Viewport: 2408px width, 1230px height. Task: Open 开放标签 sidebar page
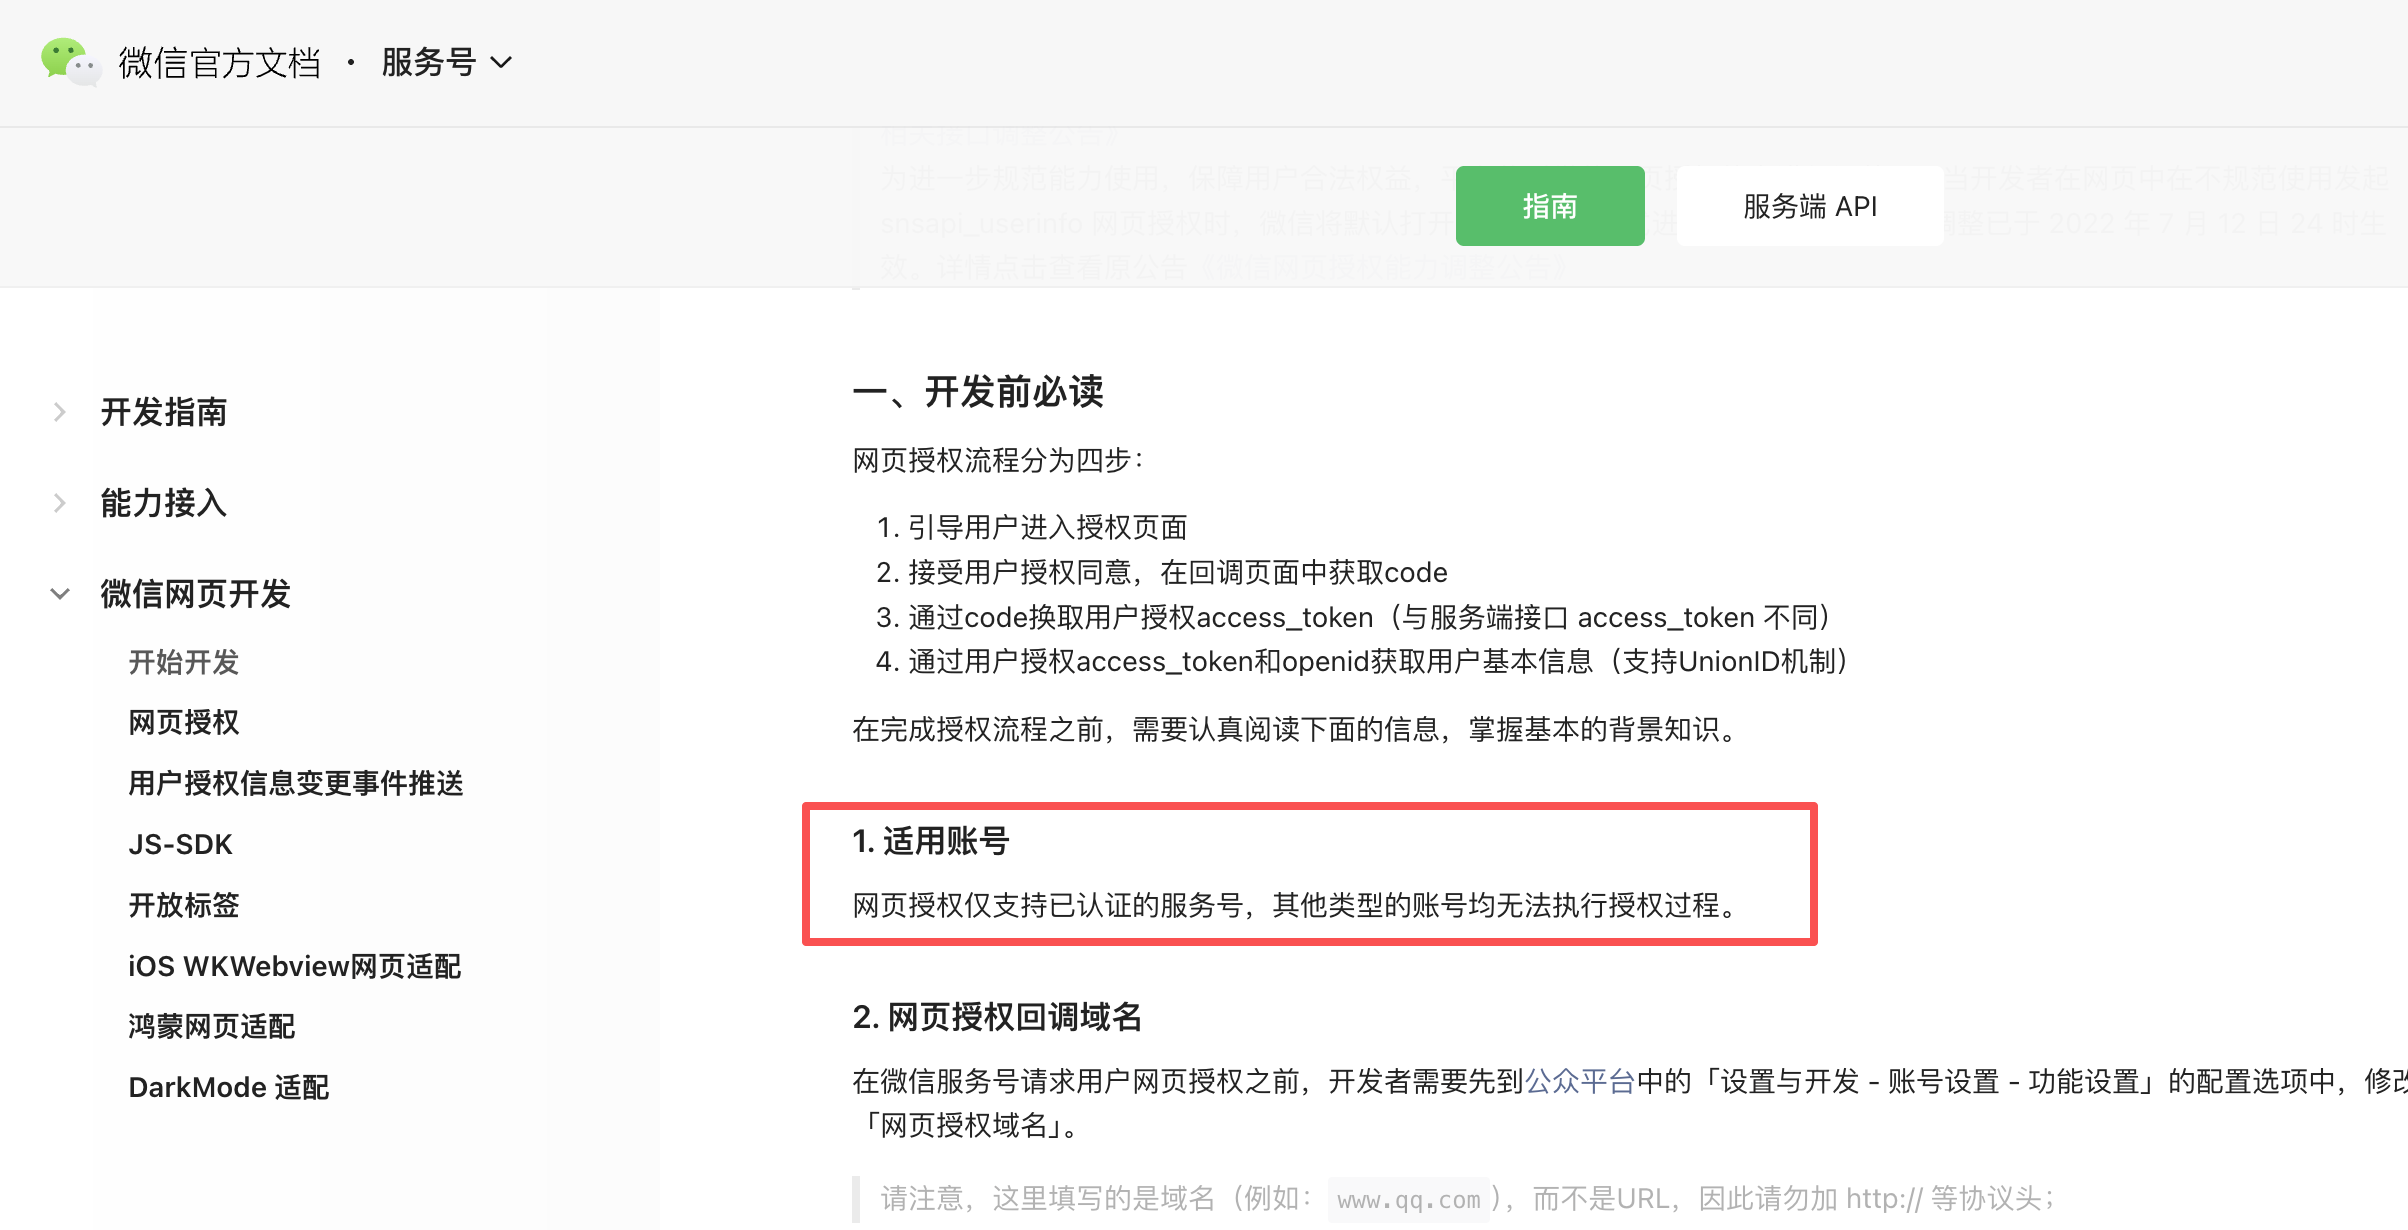tap(184, 906)
